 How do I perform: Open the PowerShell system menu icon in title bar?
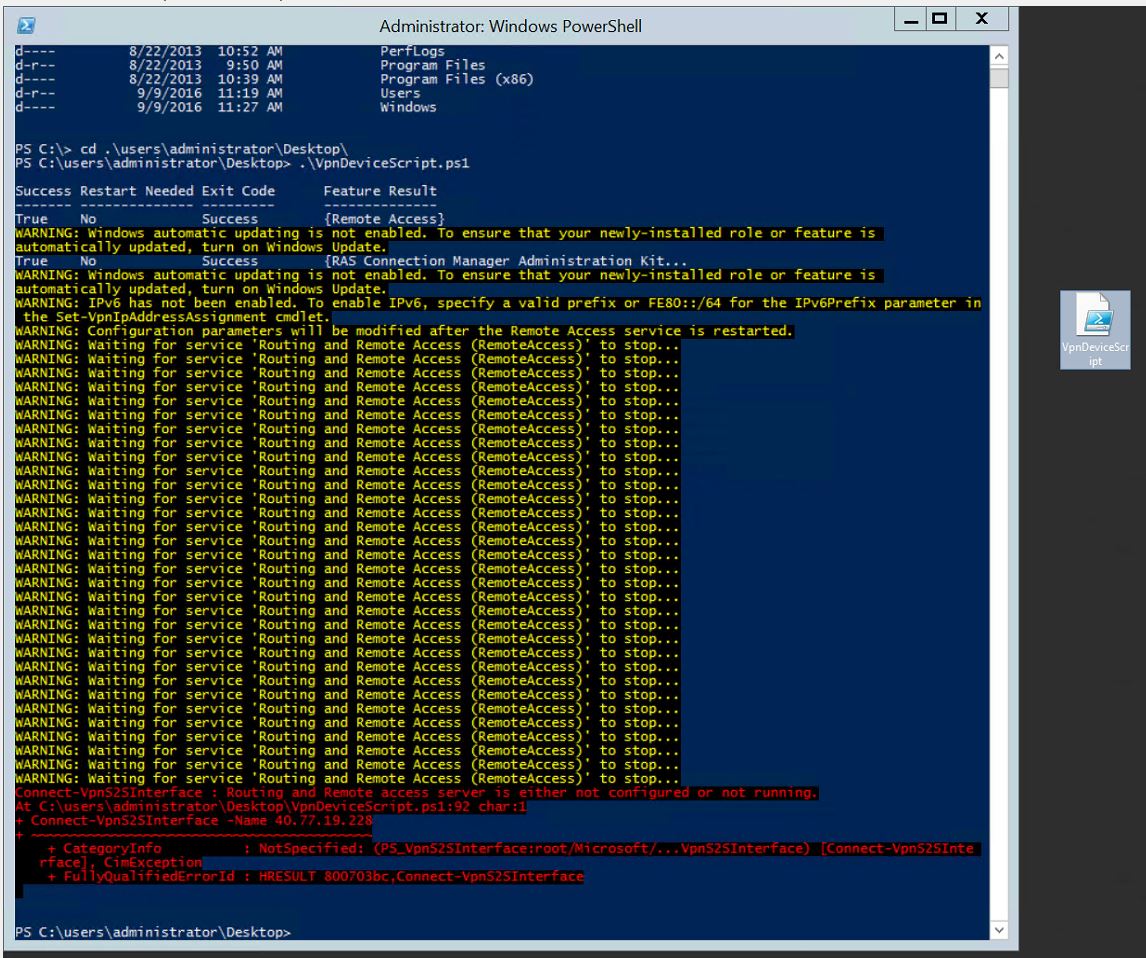[x=27, y=25]
